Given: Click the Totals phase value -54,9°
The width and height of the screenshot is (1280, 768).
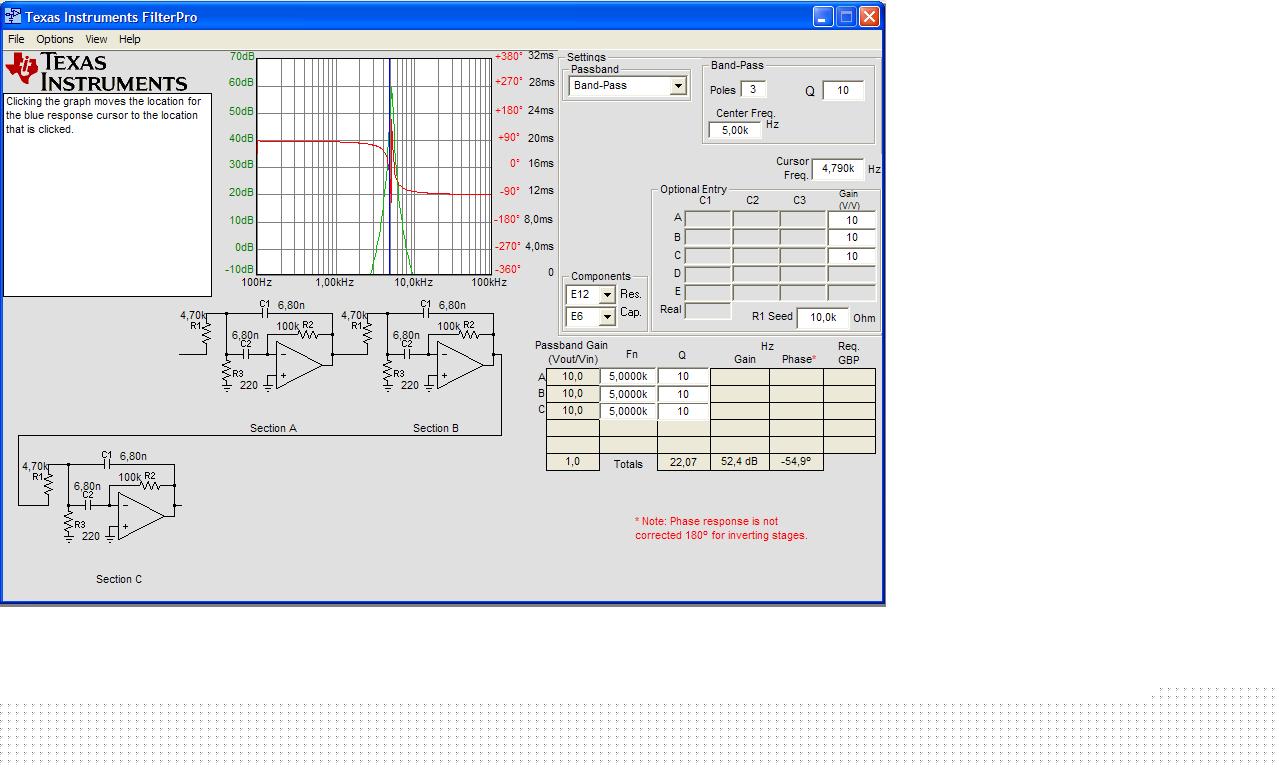Looking at the screenshot, I should [x=797, y=462].
